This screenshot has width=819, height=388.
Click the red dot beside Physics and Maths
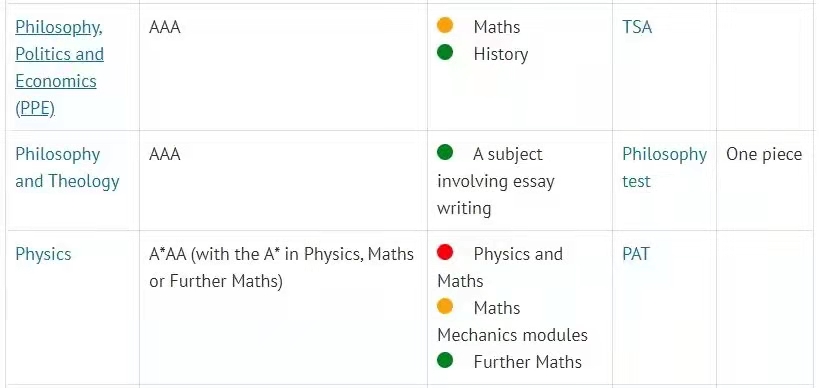(444, 252)
